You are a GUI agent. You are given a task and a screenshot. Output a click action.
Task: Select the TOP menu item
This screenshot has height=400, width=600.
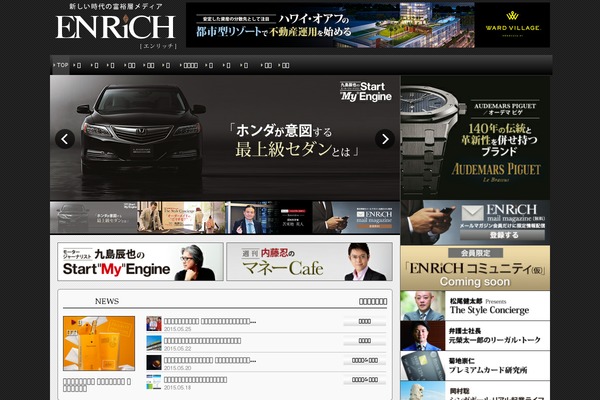point(60,65)
